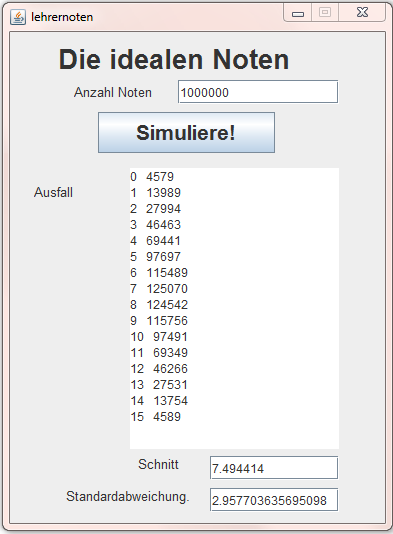Image resolution: width=393 pixels, height=534 pixels.
Task: Click the heading 'Die idealen Noten'
Action: point(174,59)
